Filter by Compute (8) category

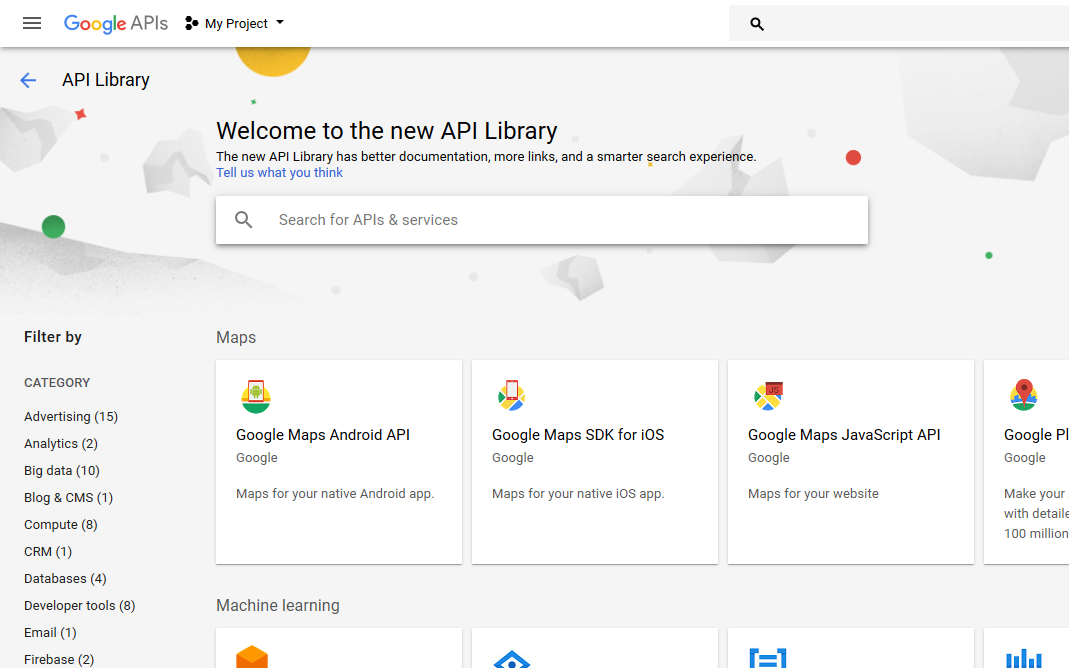pos(61,525)
